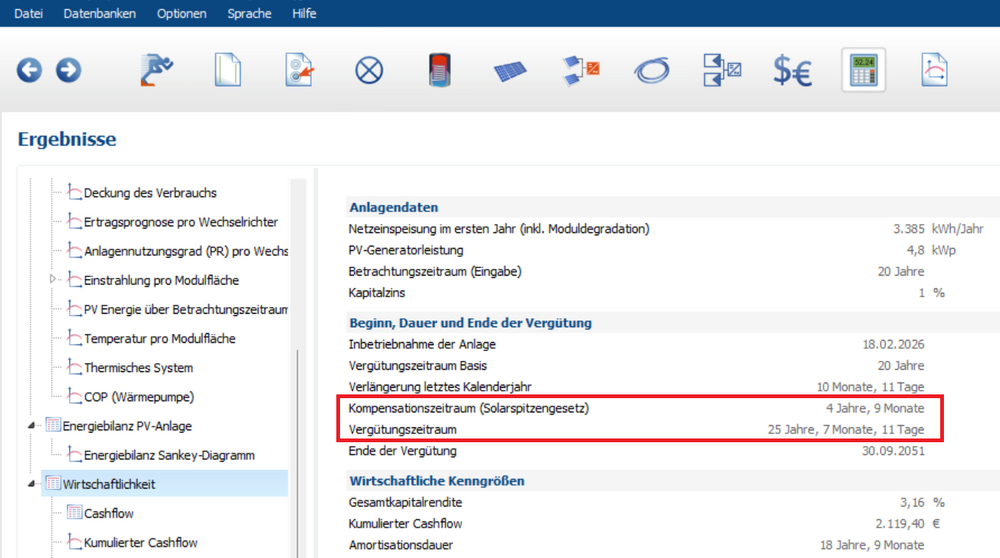
Task: Open the Datenbanken menu
Action: pyautogui.click(x=99, y=13)
